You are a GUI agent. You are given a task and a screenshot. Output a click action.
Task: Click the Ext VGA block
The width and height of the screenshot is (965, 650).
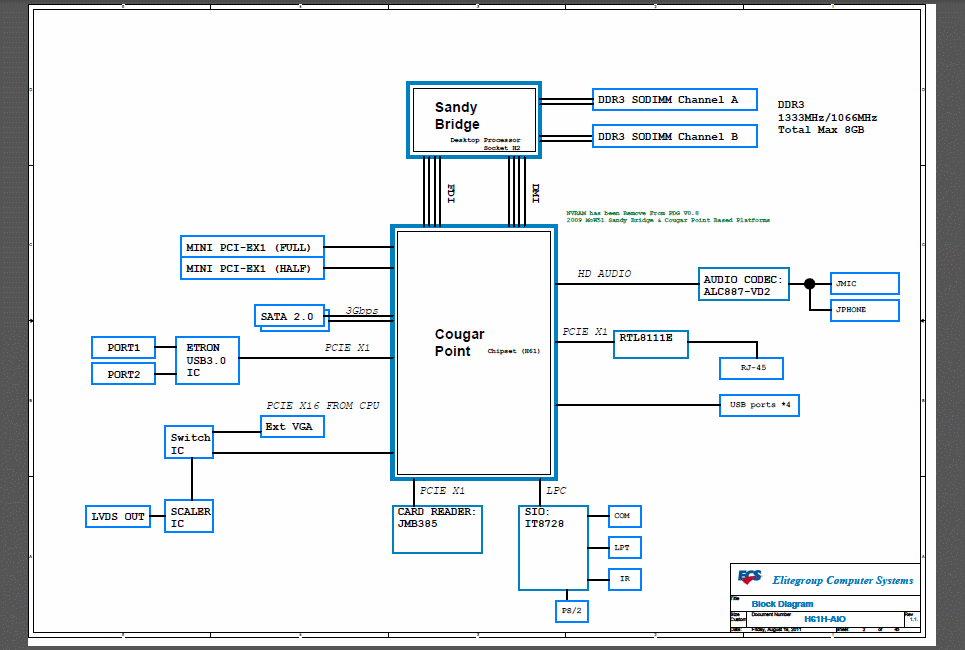pyautogui.click(x=291, y=426)
